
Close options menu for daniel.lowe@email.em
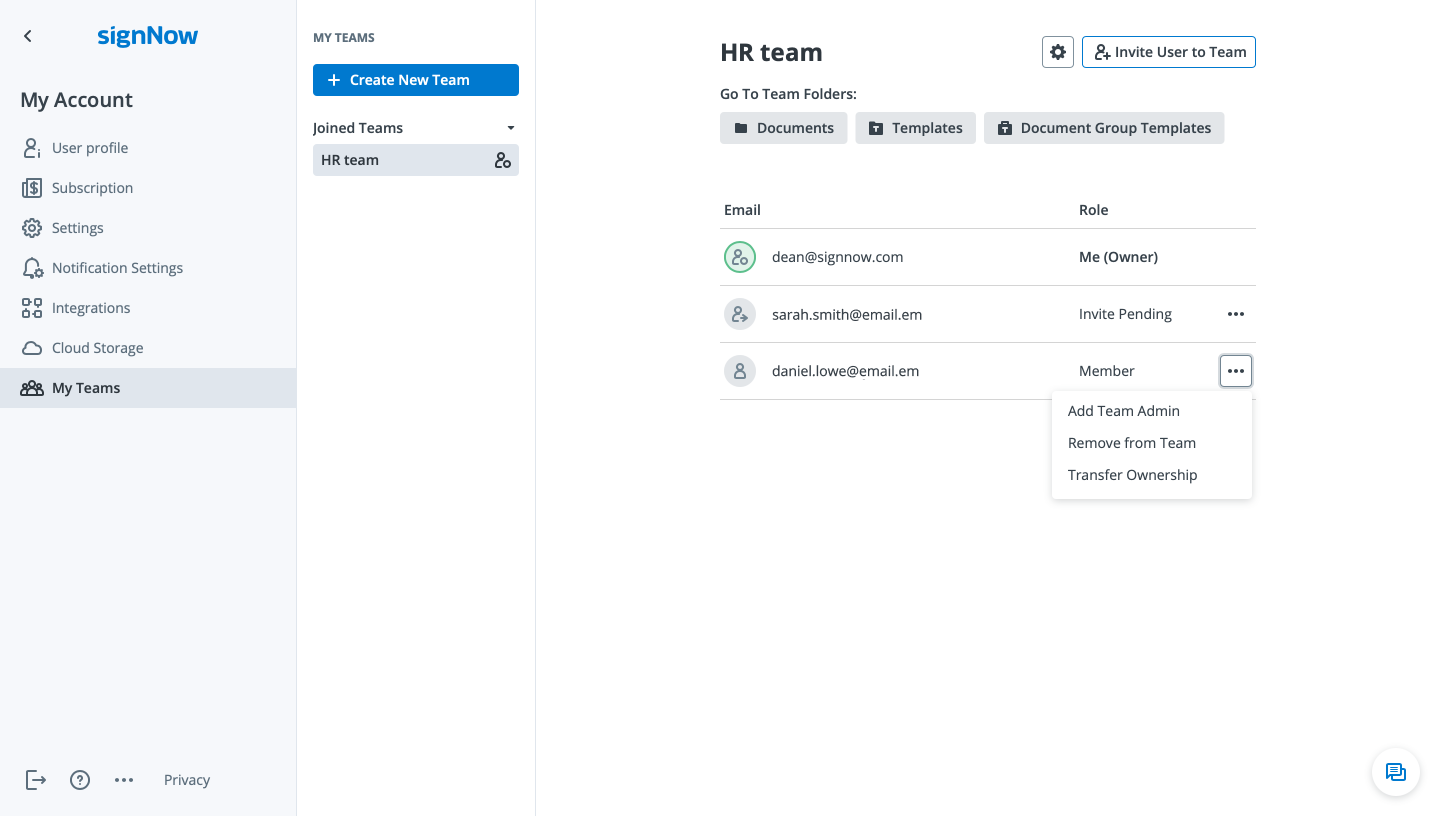[1236, 371]
